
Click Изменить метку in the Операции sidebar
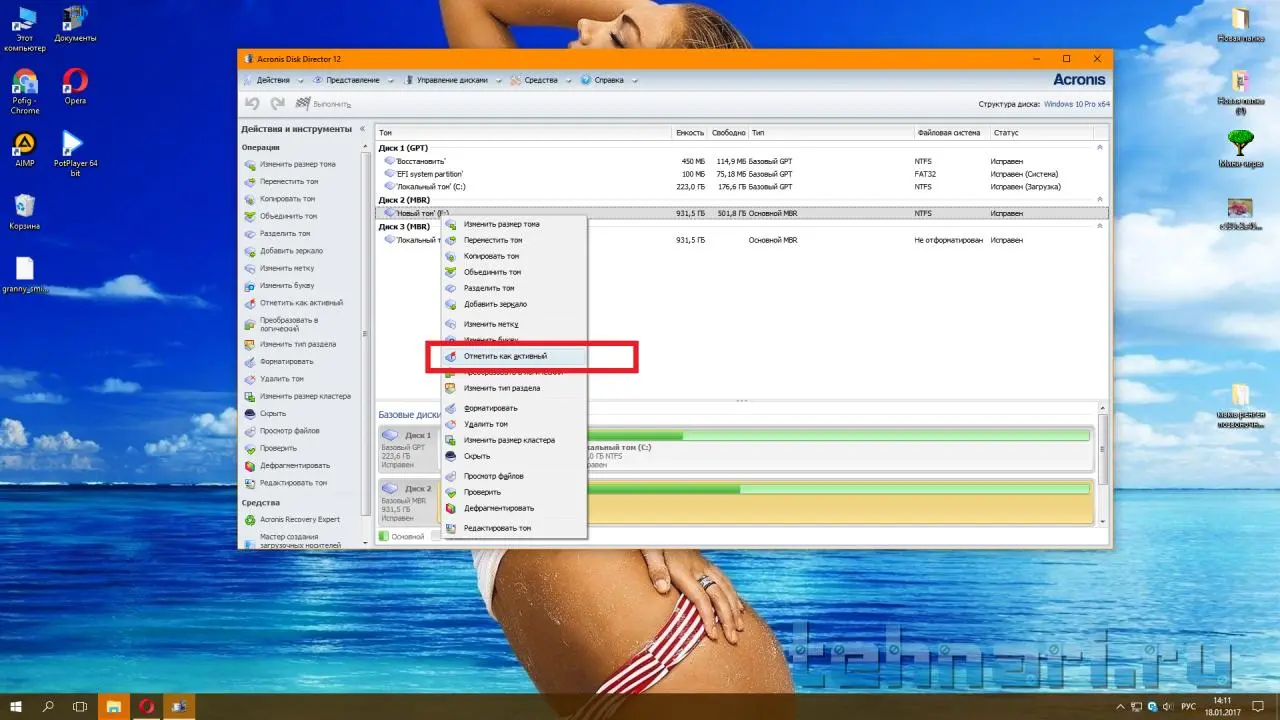[x=279, y=268]
